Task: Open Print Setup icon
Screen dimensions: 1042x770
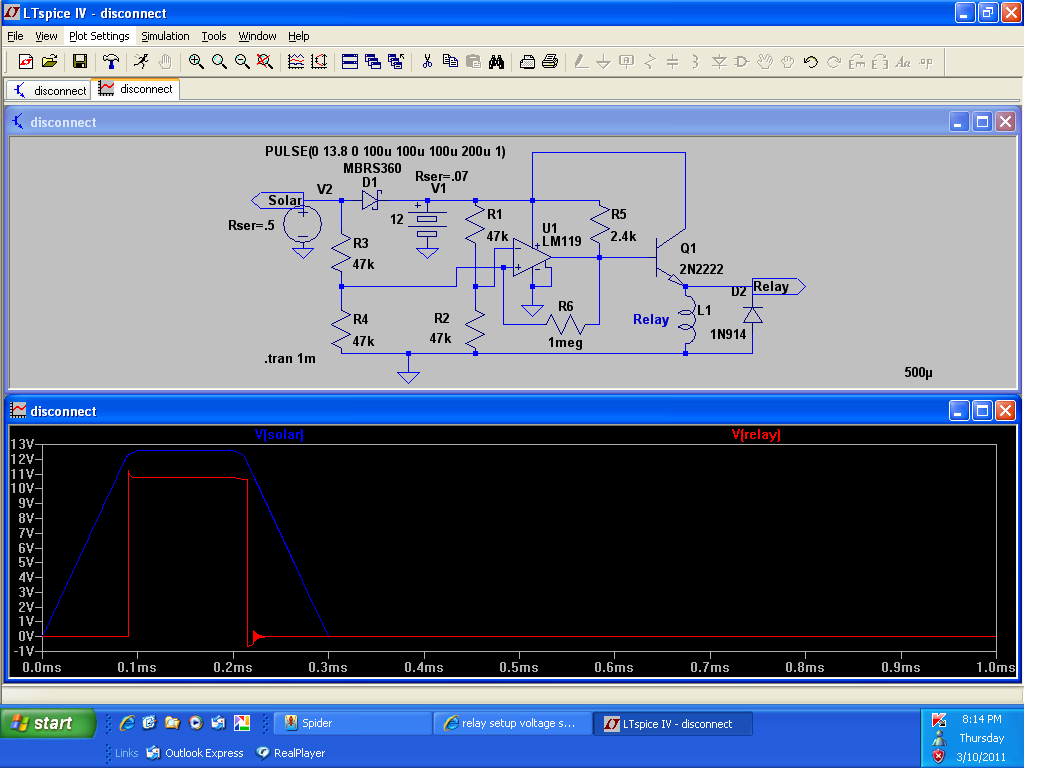Action: (x=527, y=62)
